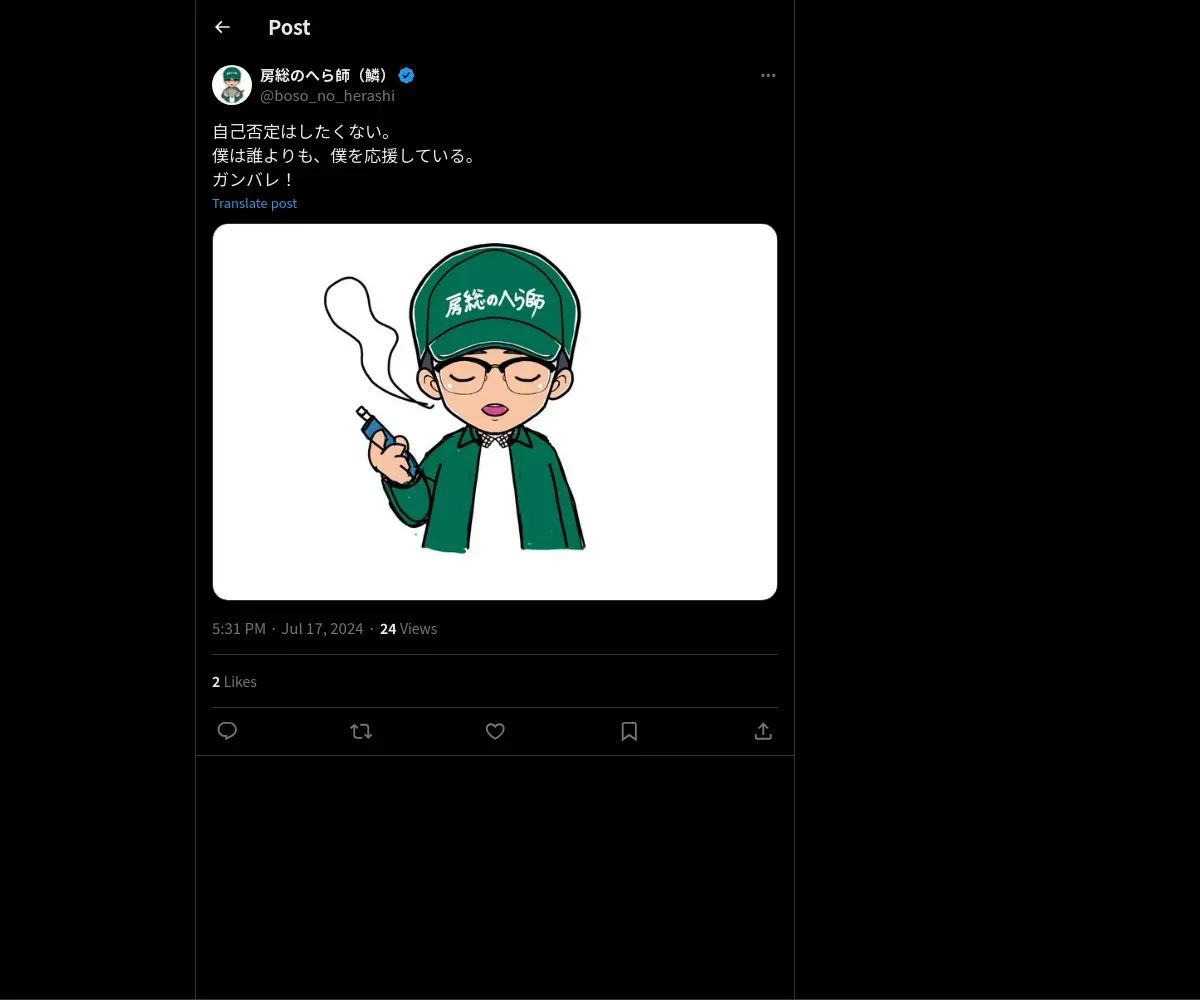The width and height of the screenshot is (1200, 1000).
Task: Go back using the left arrow icon
Action: 222,27
